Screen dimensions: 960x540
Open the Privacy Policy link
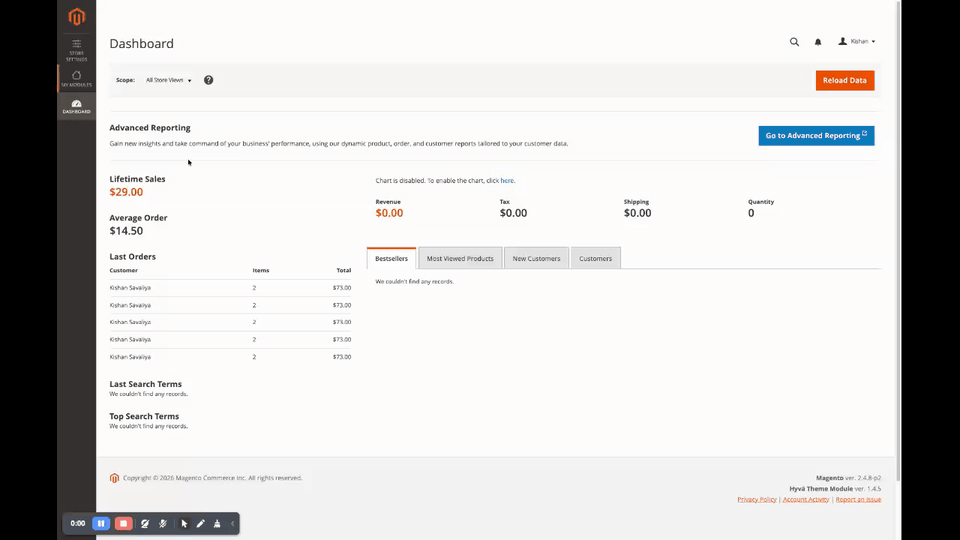pos(757,500)
